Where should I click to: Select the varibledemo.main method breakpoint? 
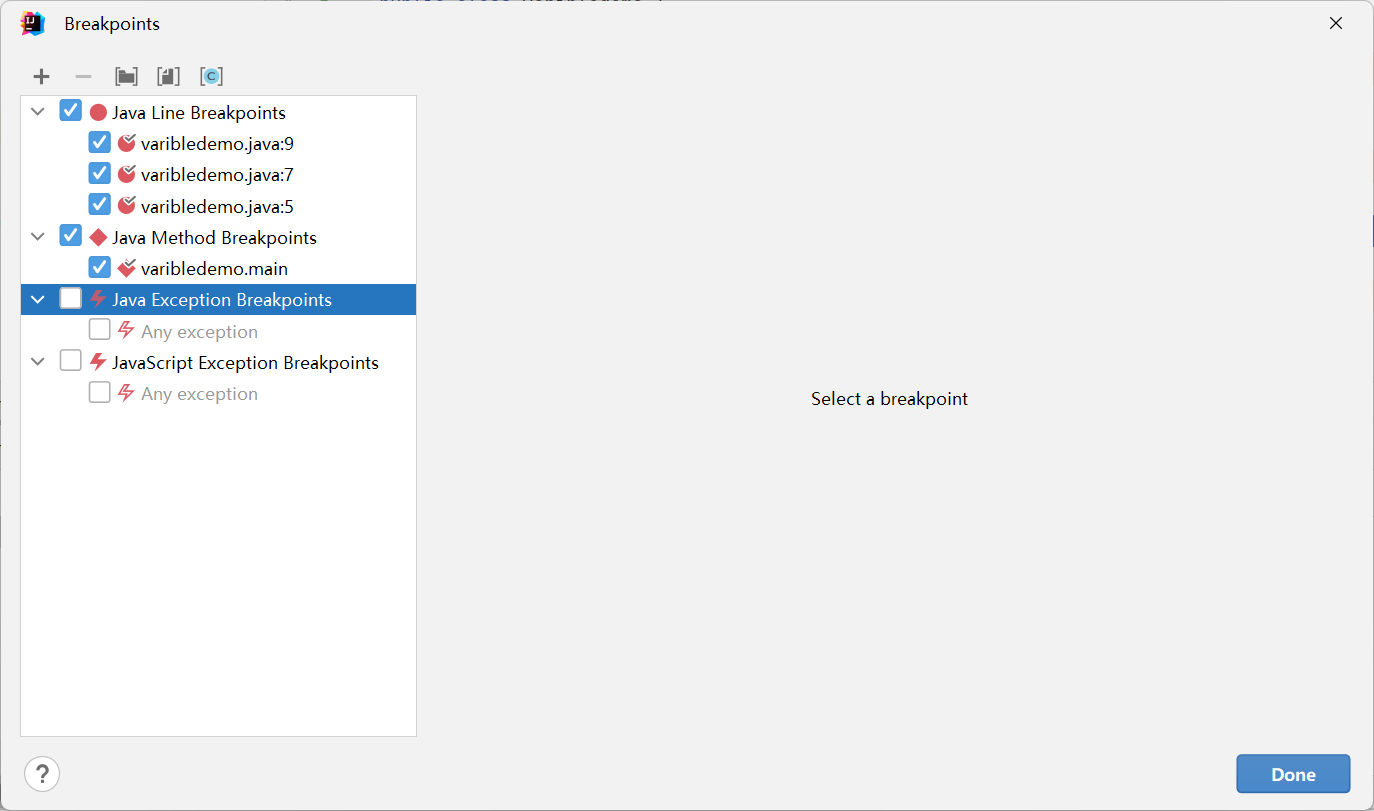point(216,267)
